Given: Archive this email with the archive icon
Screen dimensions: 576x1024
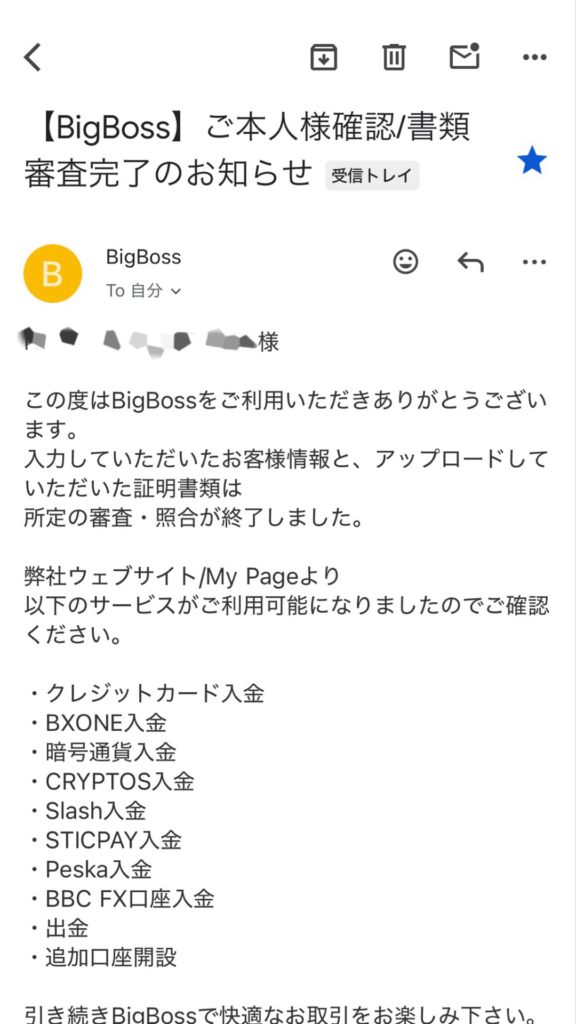Looking at the screenshot, I should [323, 57].
